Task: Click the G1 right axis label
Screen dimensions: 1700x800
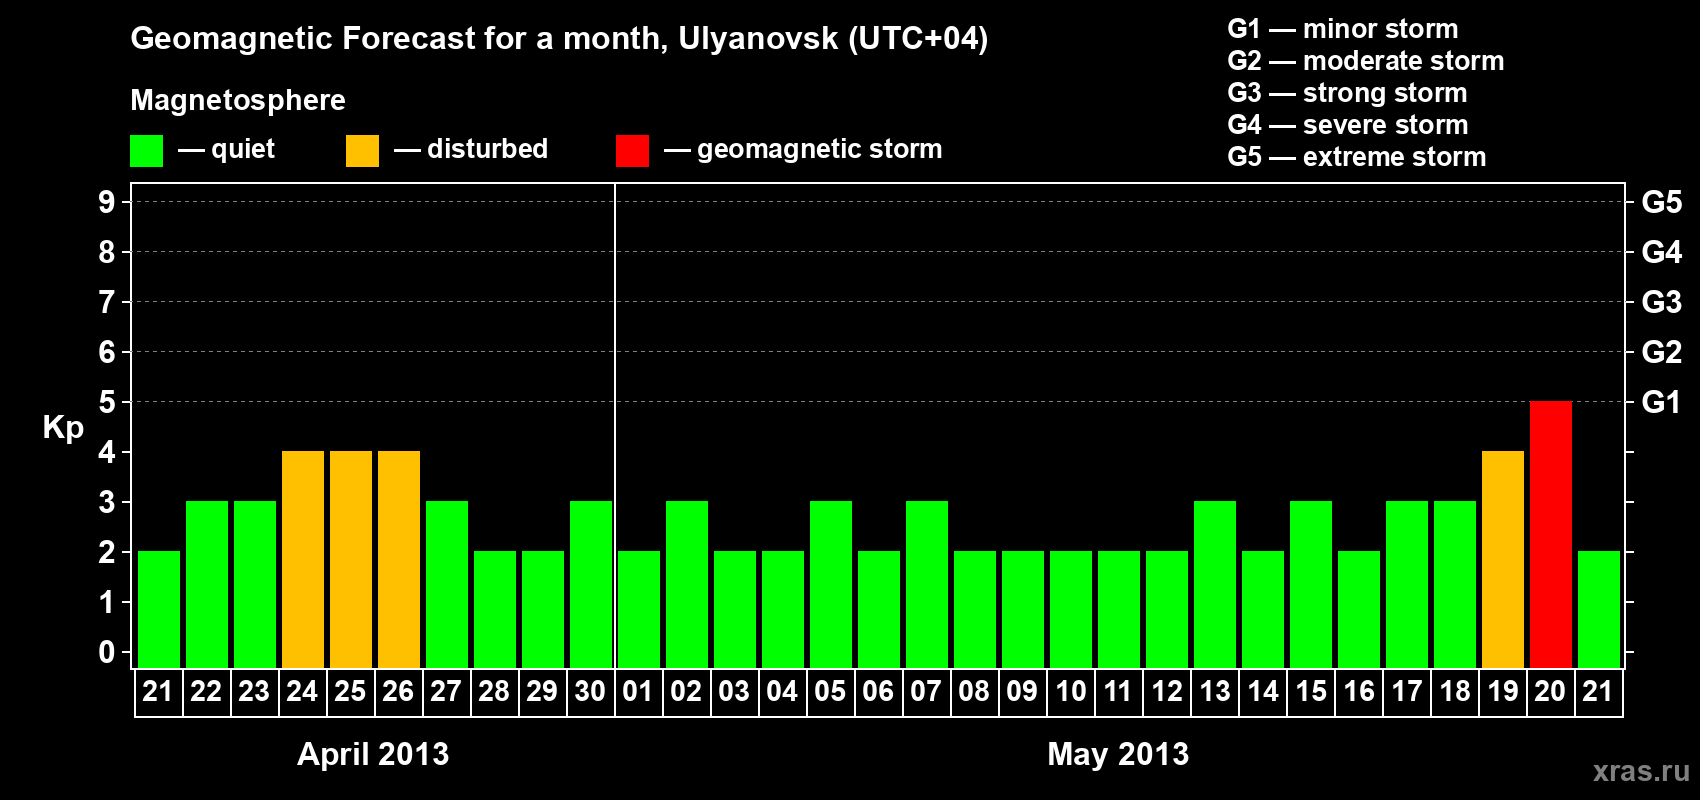Action: coord(1661,402)
